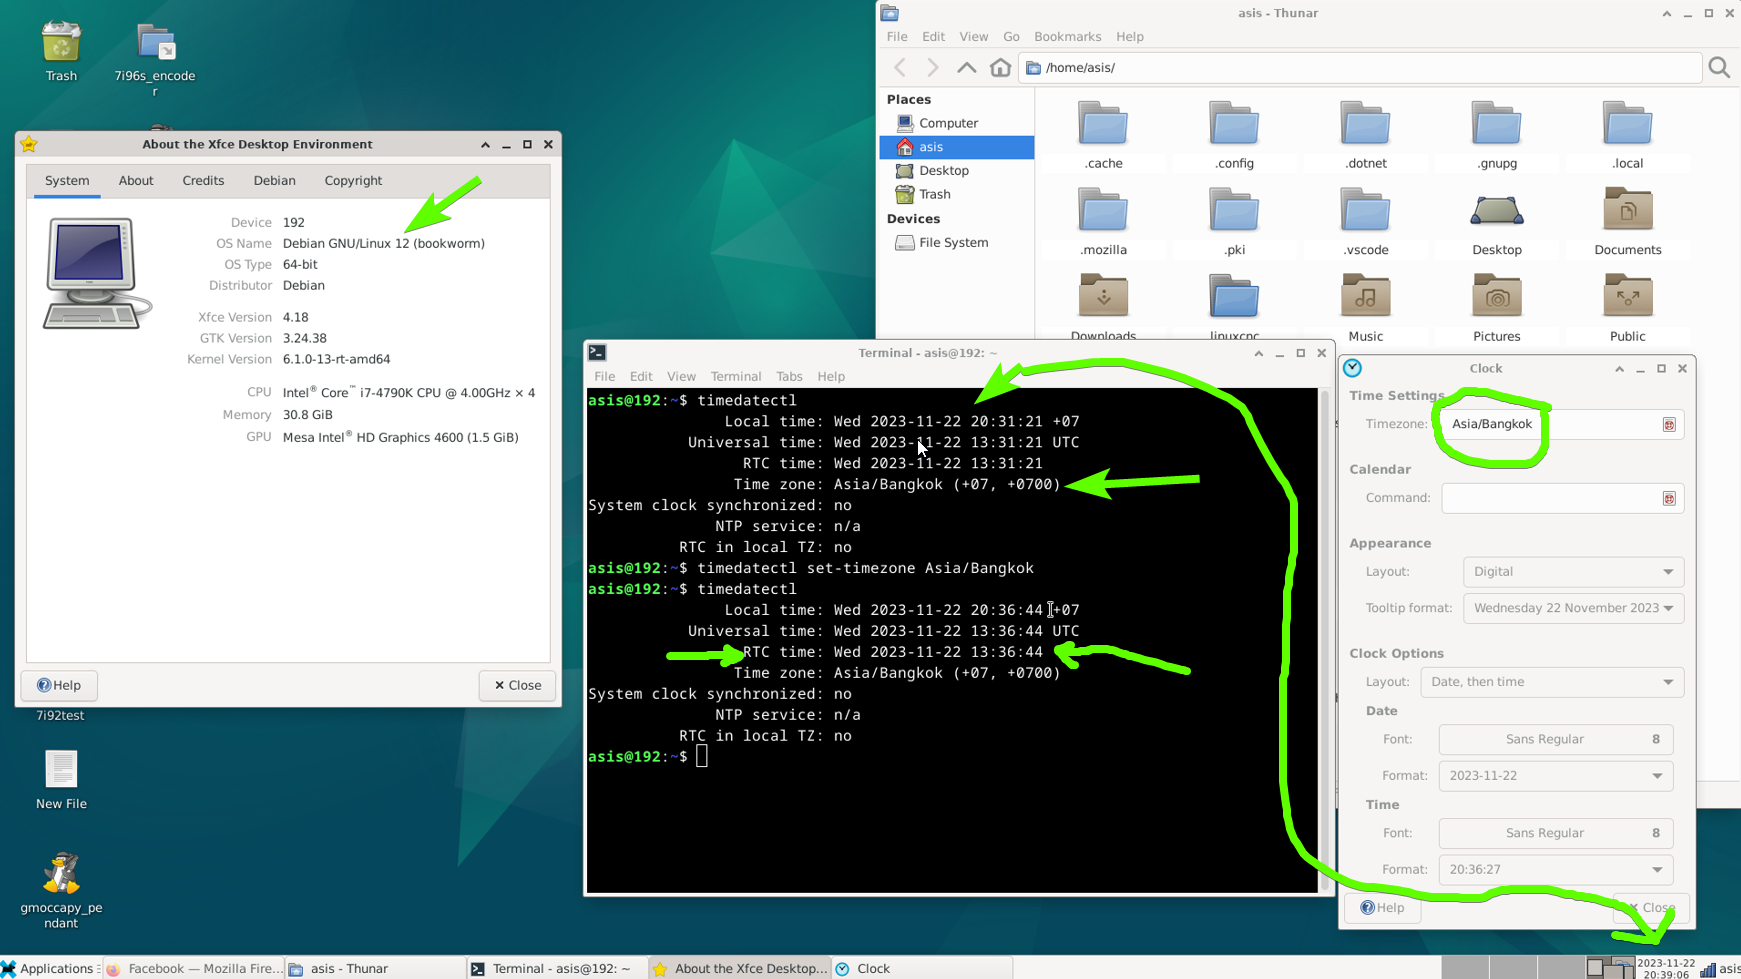
Task: Click the Help button in Clock dialog
Action: coord(1383,908)
